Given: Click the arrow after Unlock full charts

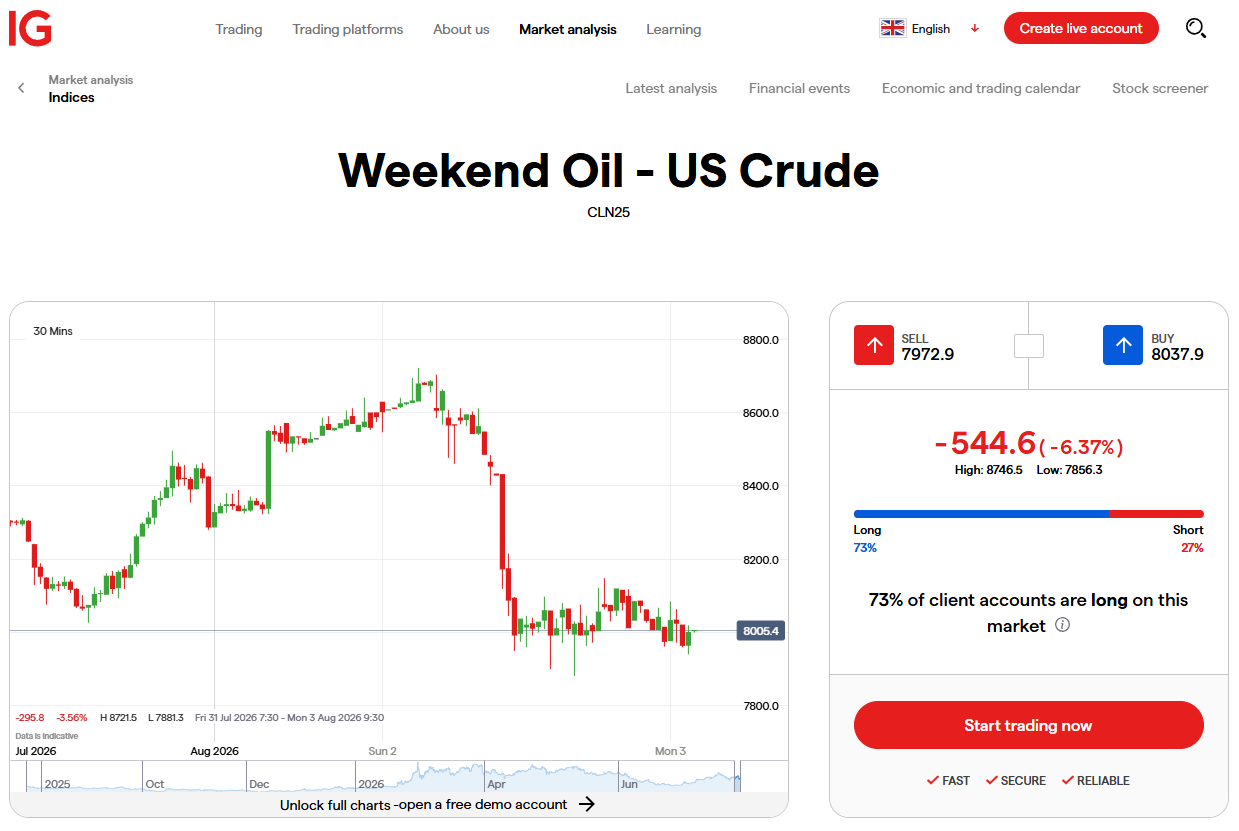Looking at the screenshot, I should [x=587, y=804].
